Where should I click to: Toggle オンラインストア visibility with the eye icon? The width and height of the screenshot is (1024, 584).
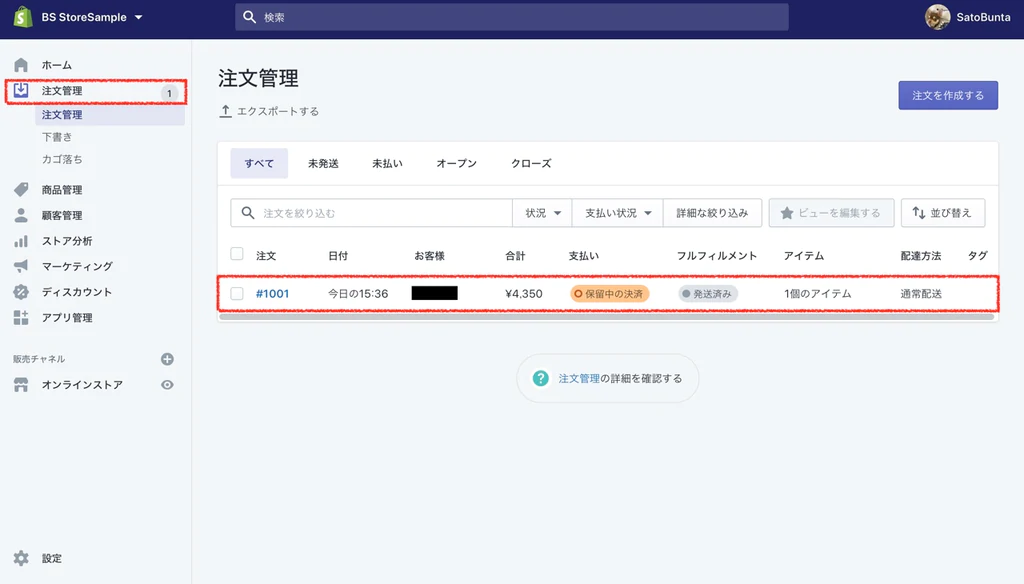pos(167,384)
